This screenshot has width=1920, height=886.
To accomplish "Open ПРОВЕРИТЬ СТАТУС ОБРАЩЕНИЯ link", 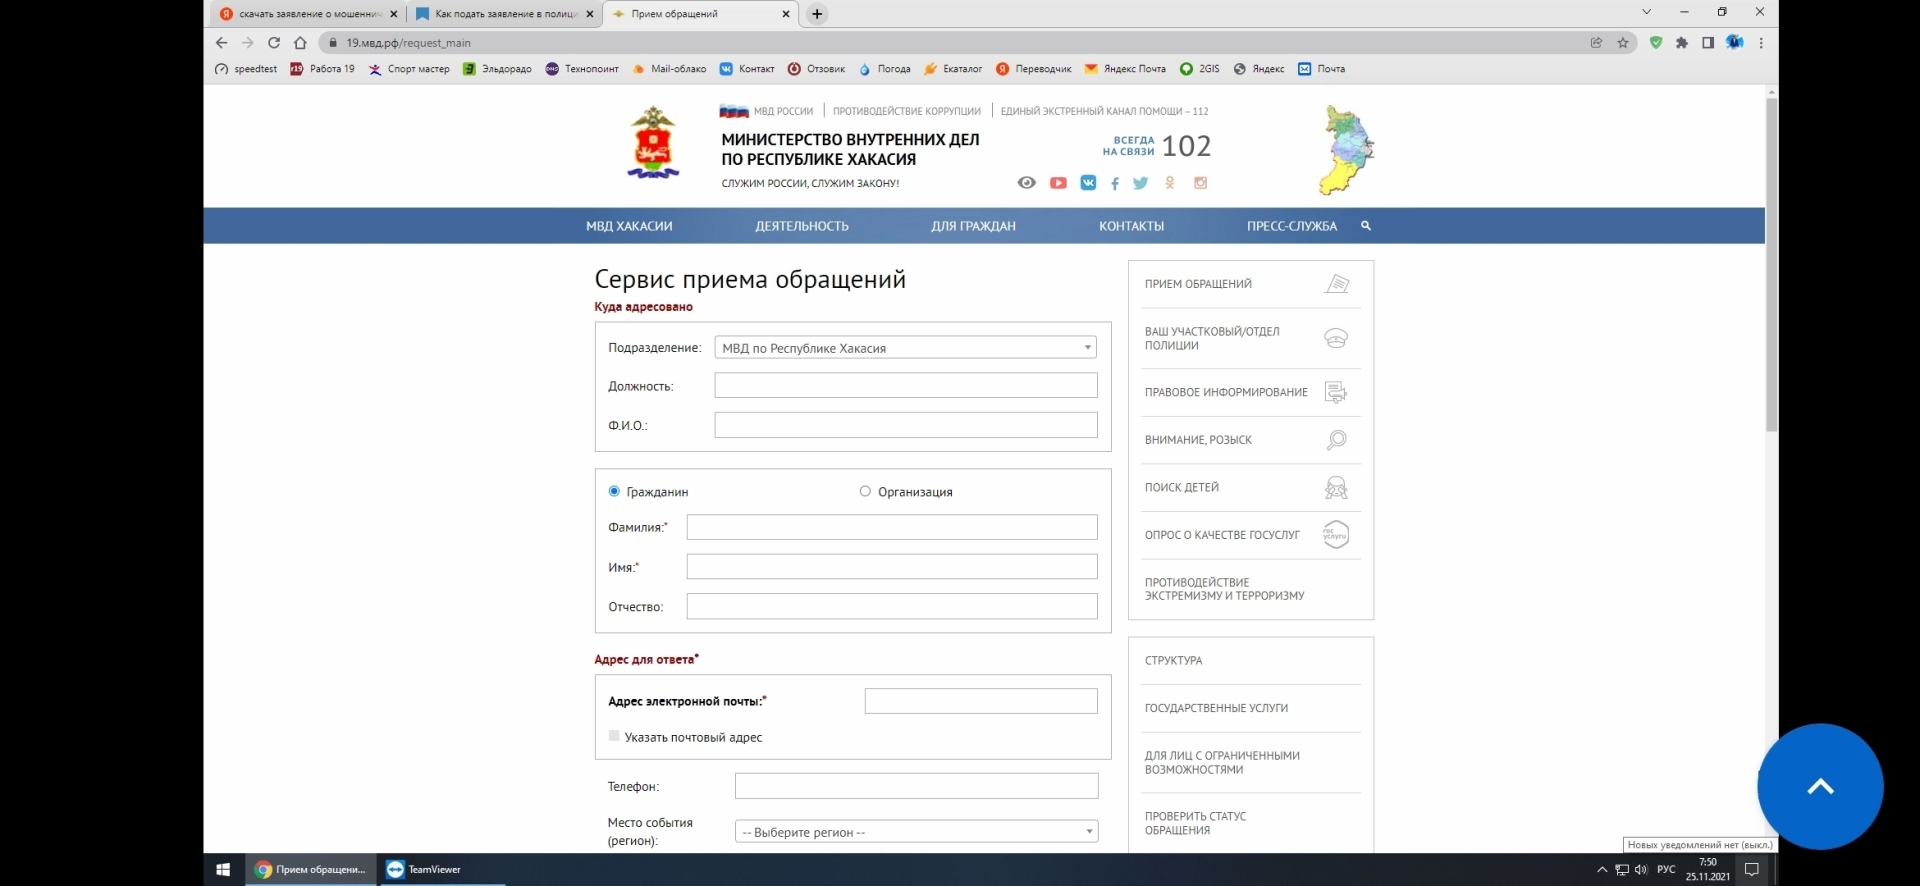I will (x=1196, y=823).
